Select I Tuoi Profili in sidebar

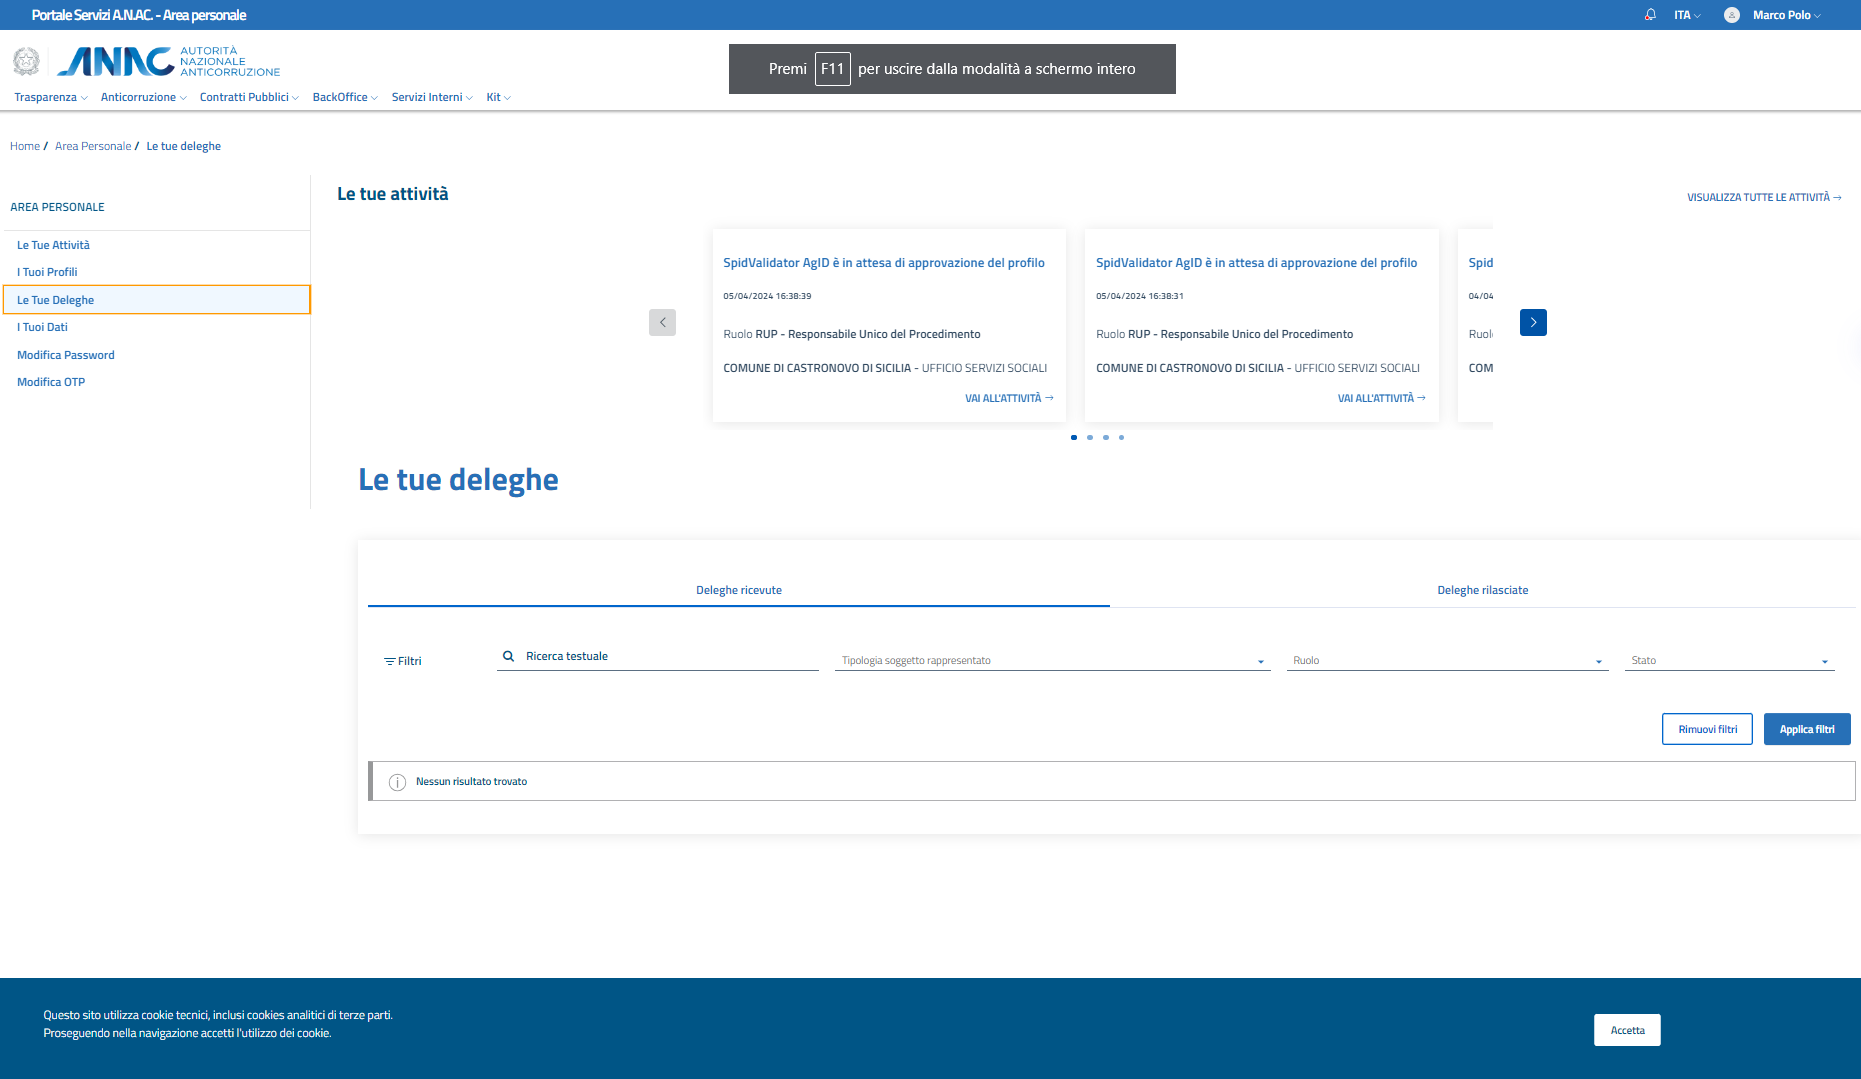[47, 272]
